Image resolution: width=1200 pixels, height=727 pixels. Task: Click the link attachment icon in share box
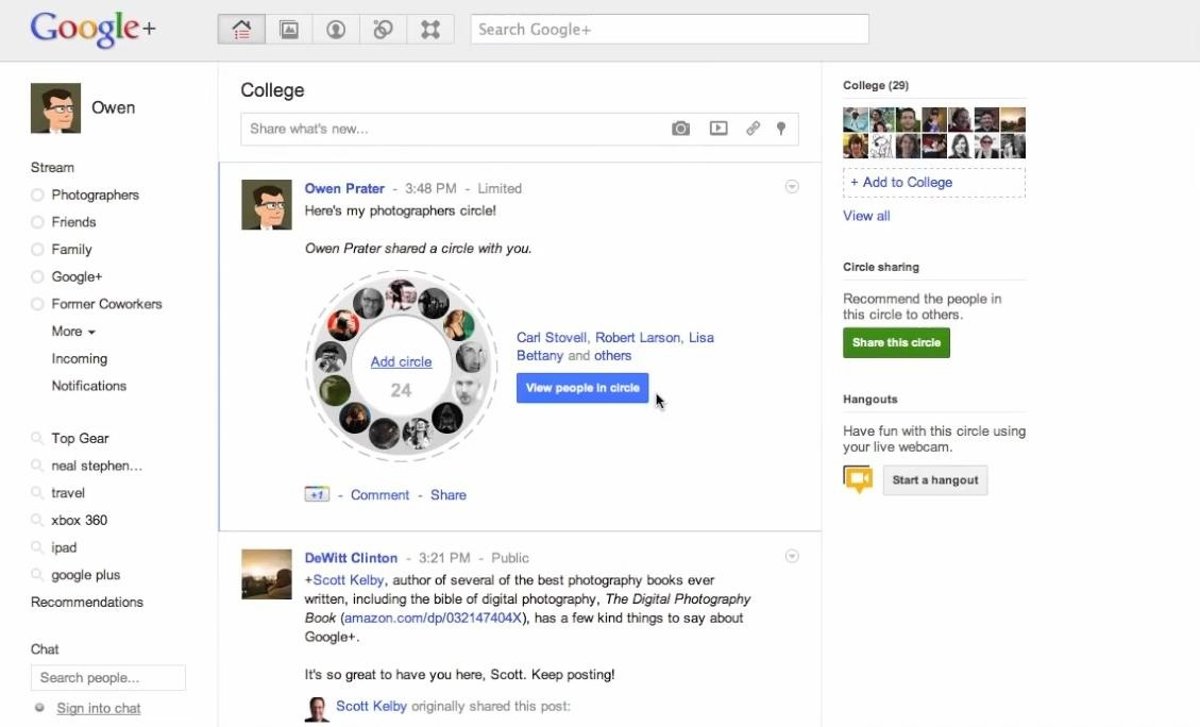coord(753,128)
